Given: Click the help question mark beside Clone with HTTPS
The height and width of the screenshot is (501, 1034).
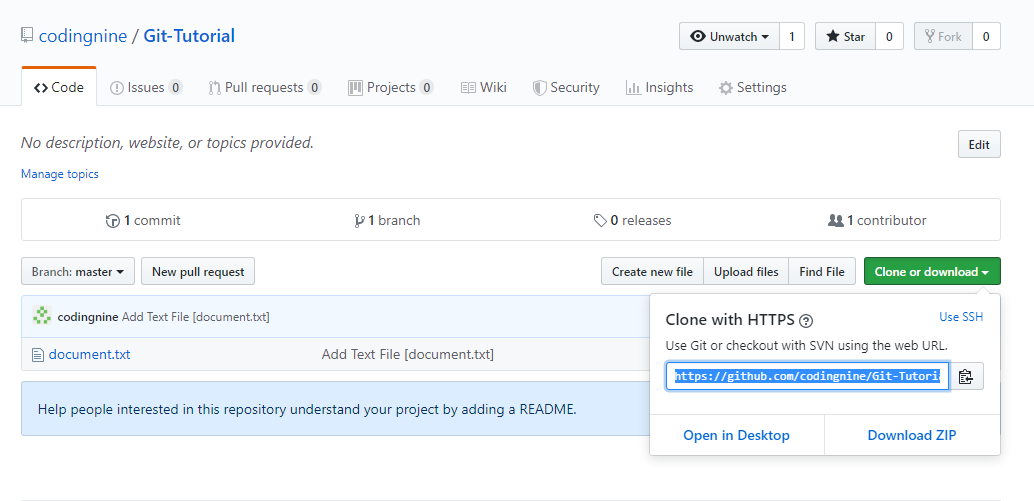Looking at the screenshot, I should (x=806, y=321).
